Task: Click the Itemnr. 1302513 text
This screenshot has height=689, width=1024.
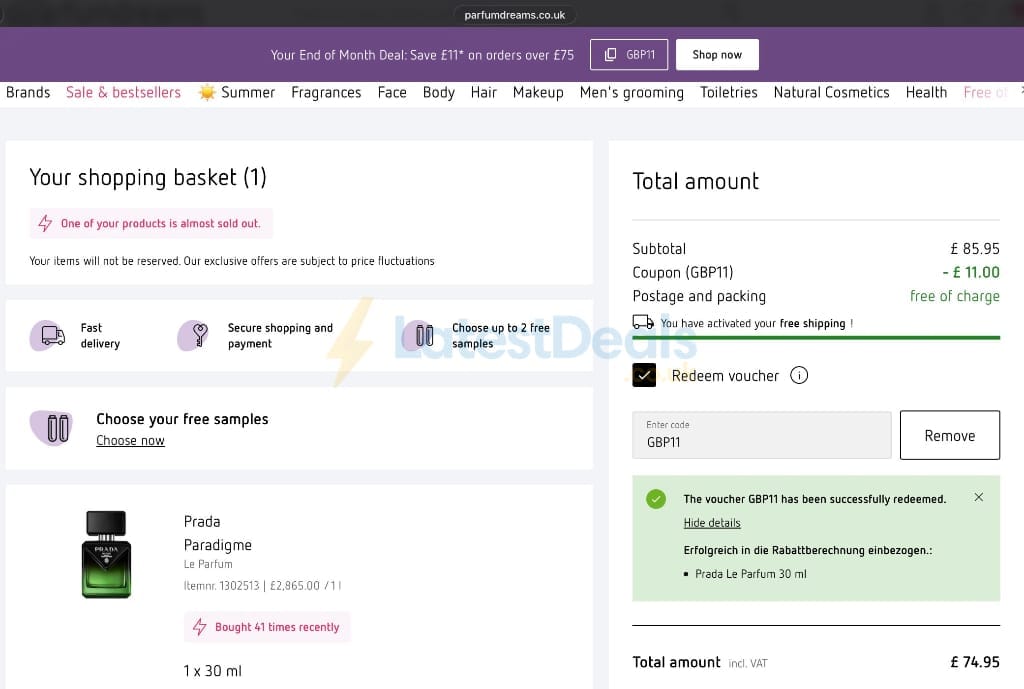Action: click(221, 586)
